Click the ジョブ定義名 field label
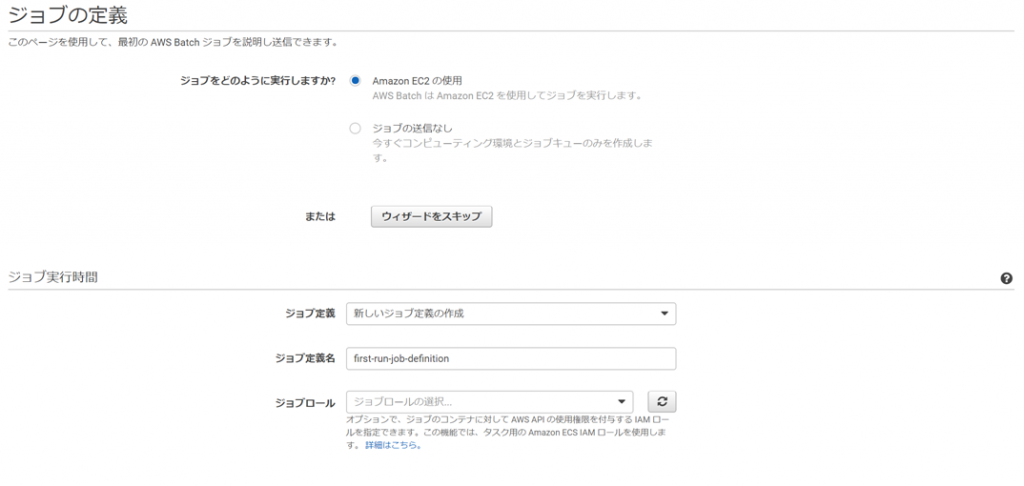 (304, 358)
